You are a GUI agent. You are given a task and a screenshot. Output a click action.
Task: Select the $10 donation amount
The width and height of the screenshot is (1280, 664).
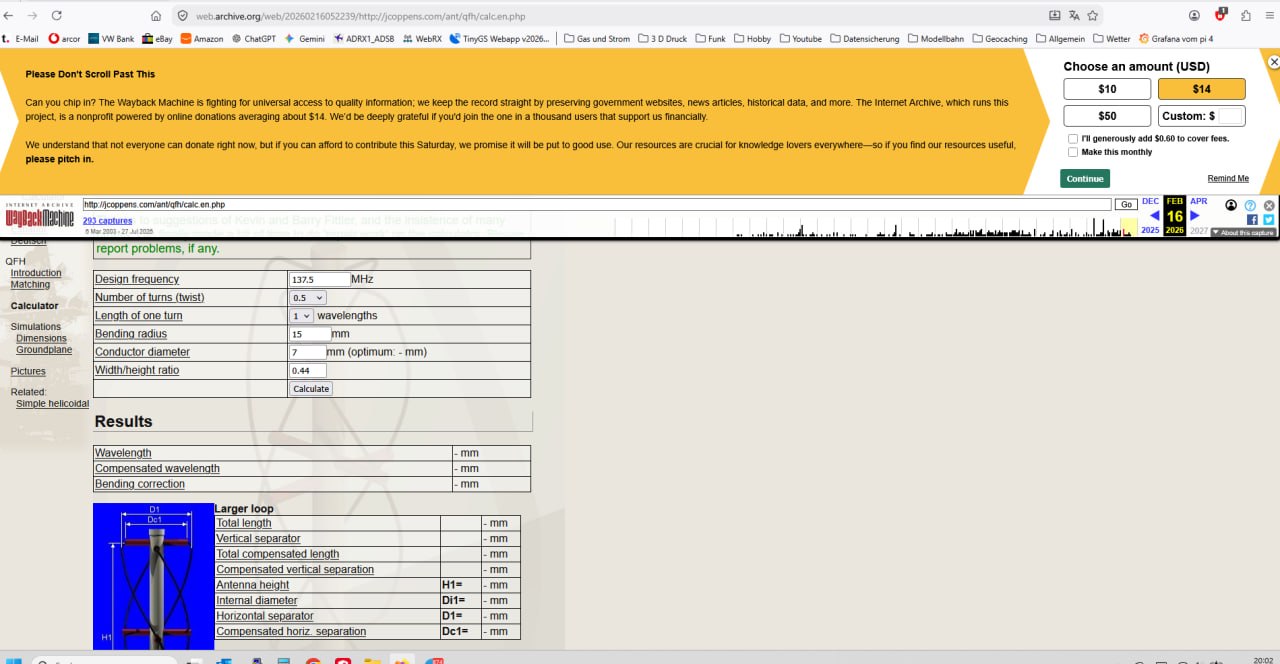click(x=1107, y=89)
